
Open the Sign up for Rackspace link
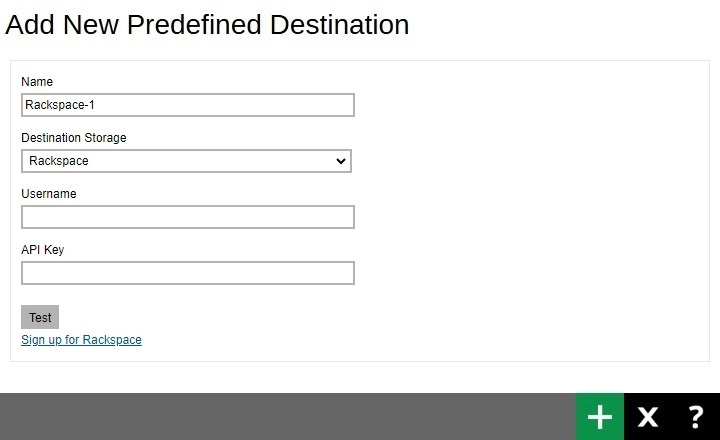click(x=81, y=340)
